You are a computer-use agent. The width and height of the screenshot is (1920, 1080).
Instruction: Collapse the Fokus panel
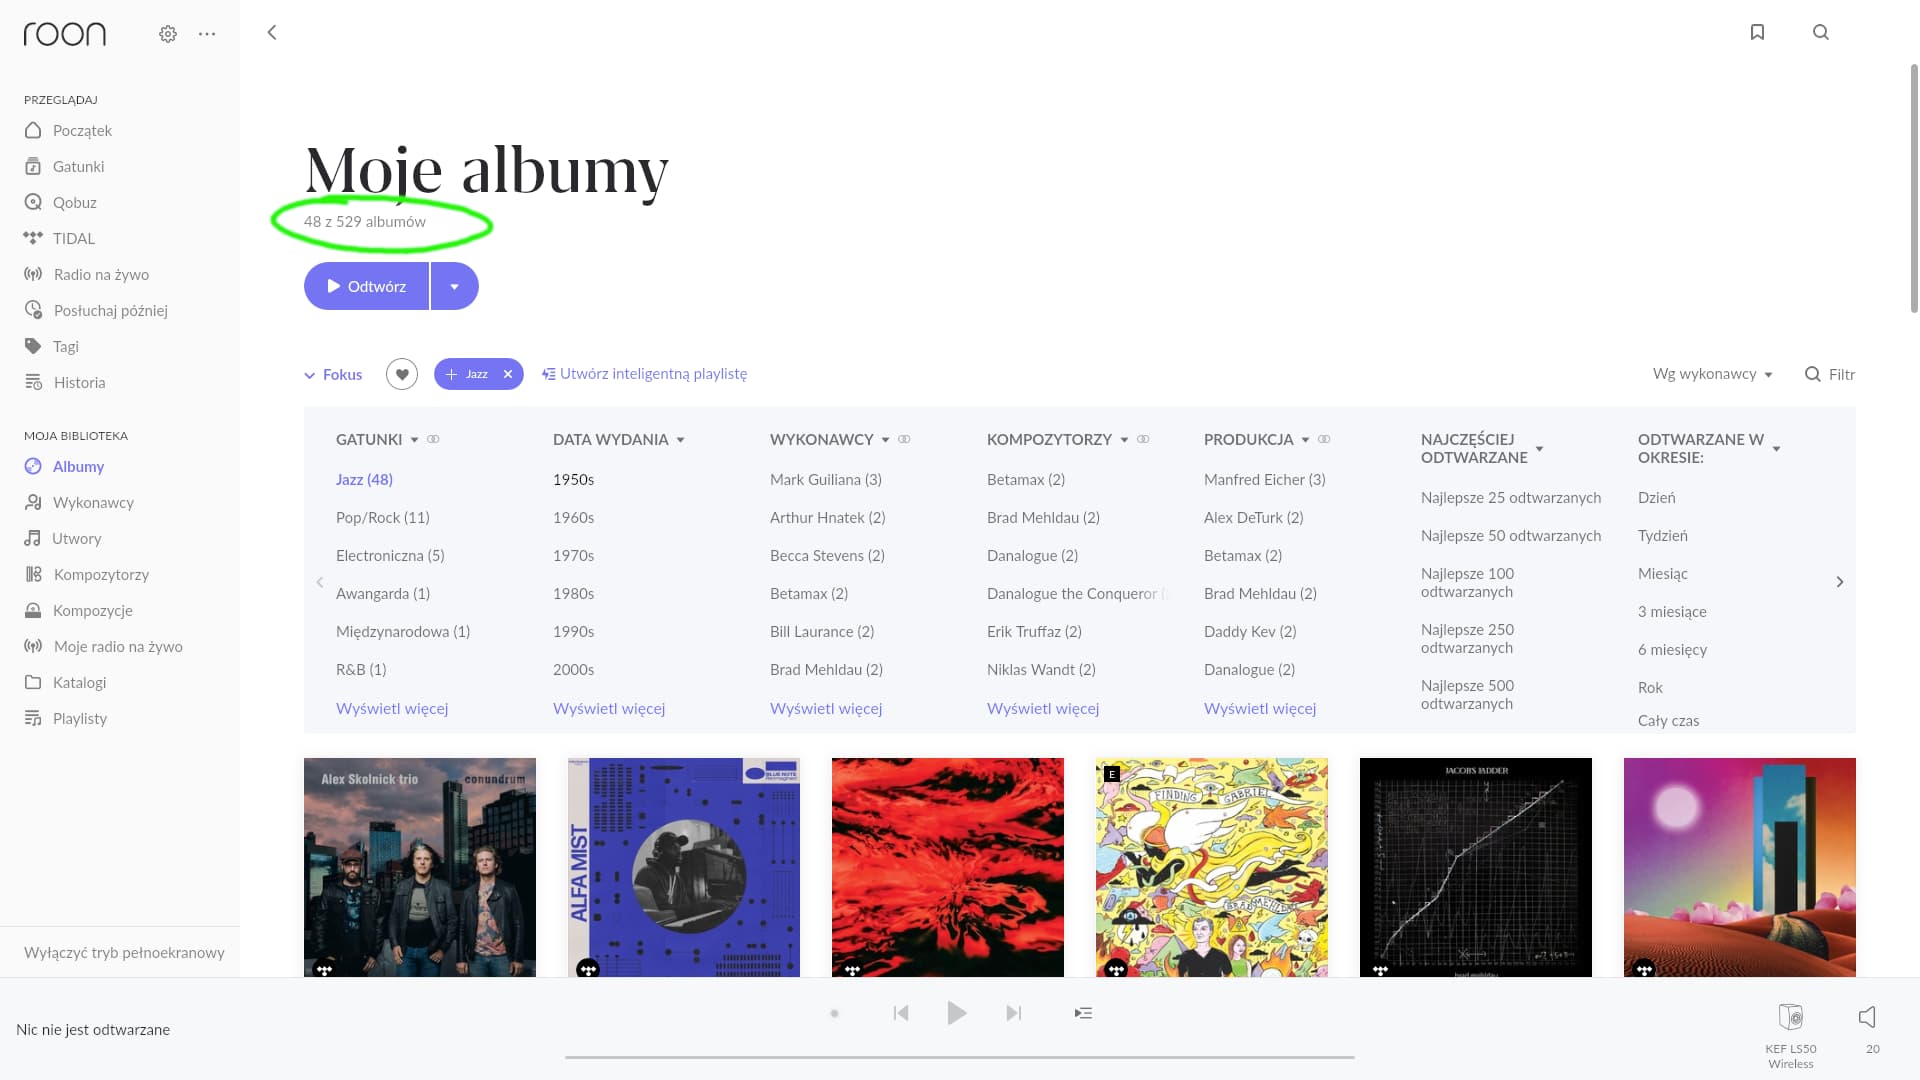(333, 375)
